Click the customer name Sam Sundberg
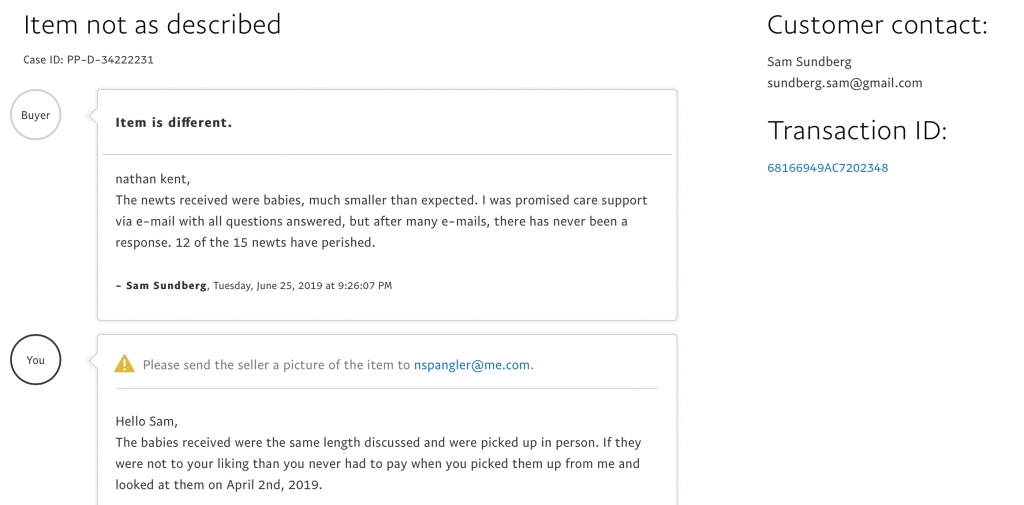1024x505 pixels. coord(809,62)
